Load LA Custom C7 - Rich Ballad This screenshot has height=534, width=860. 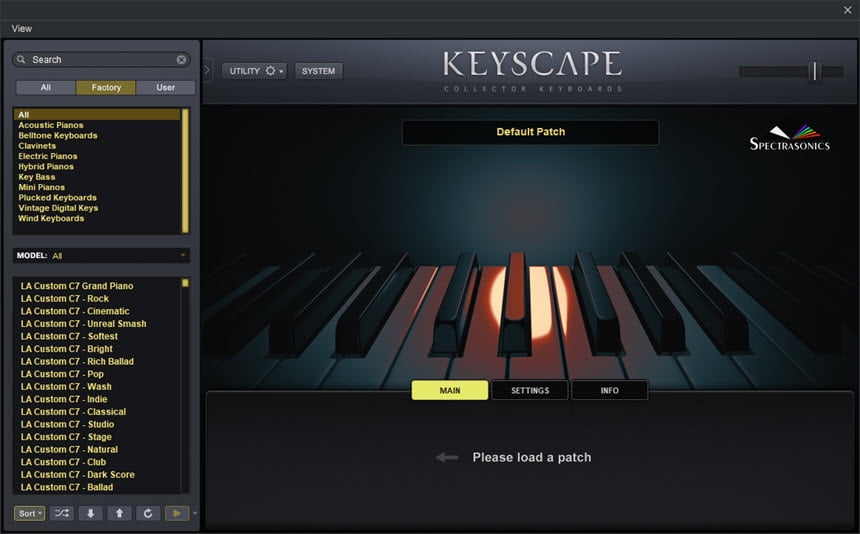point(77,362)
